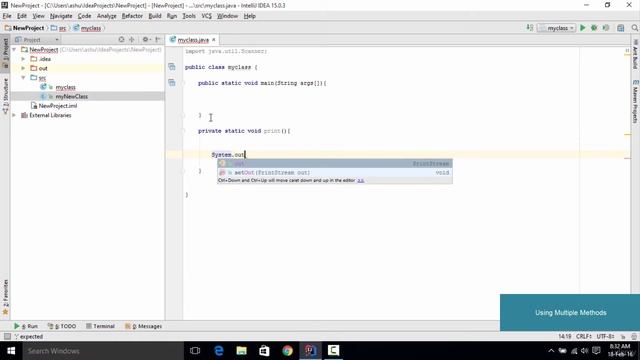
Task: Open the File menu
Action: tap(7, 16)
